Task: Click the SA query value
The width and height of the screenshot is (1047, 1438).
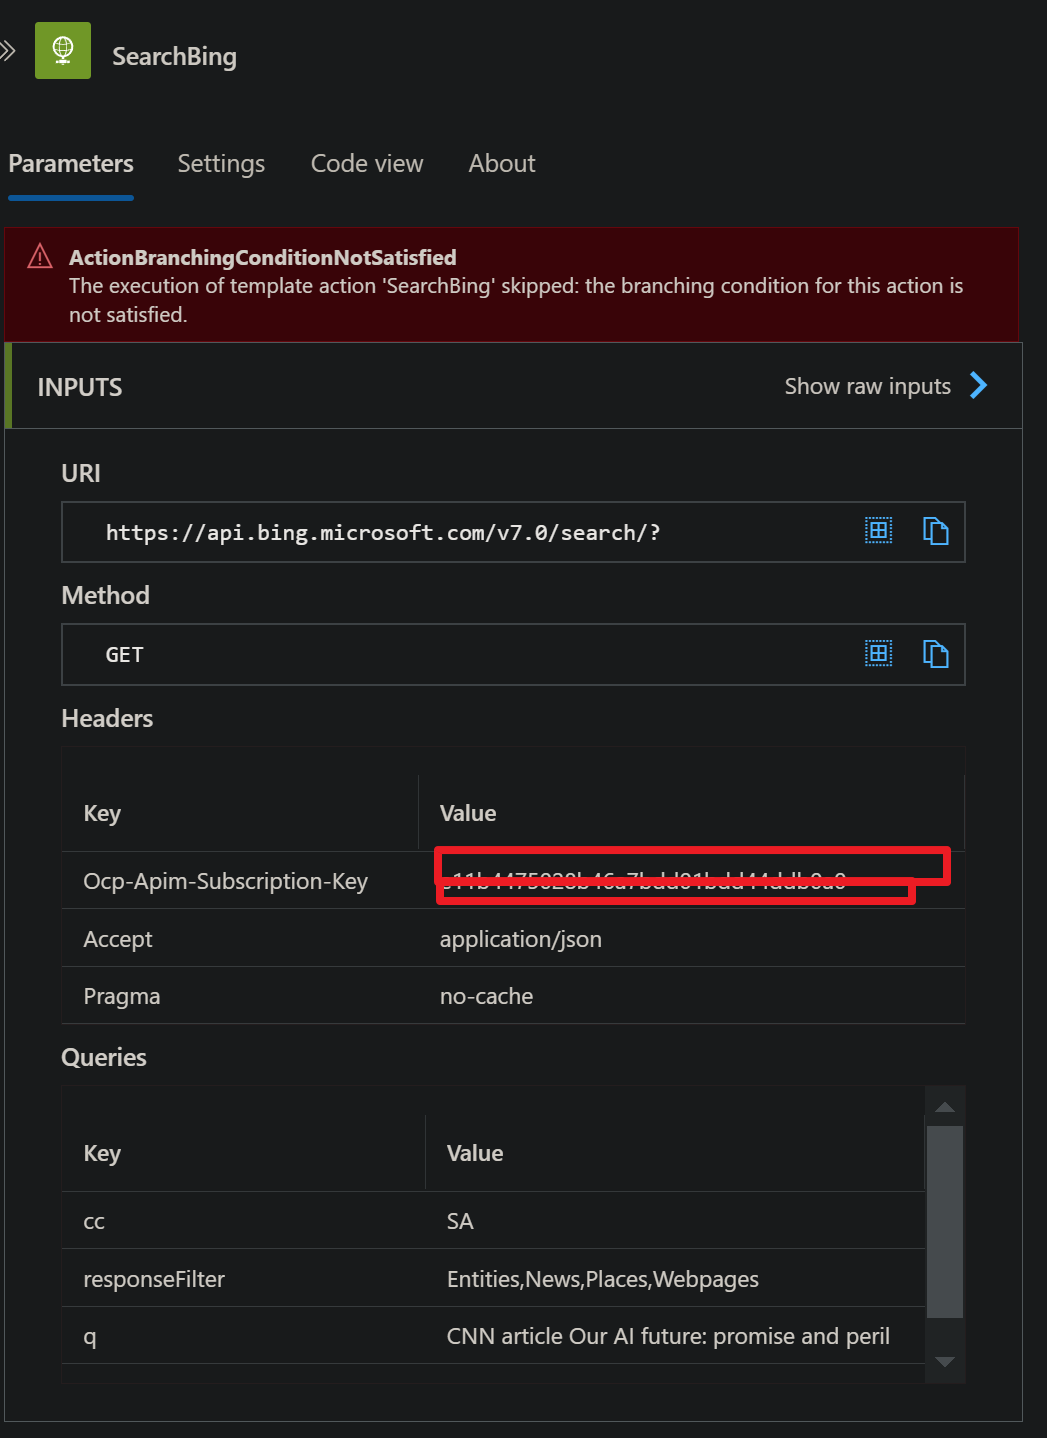Action: 460,1221
